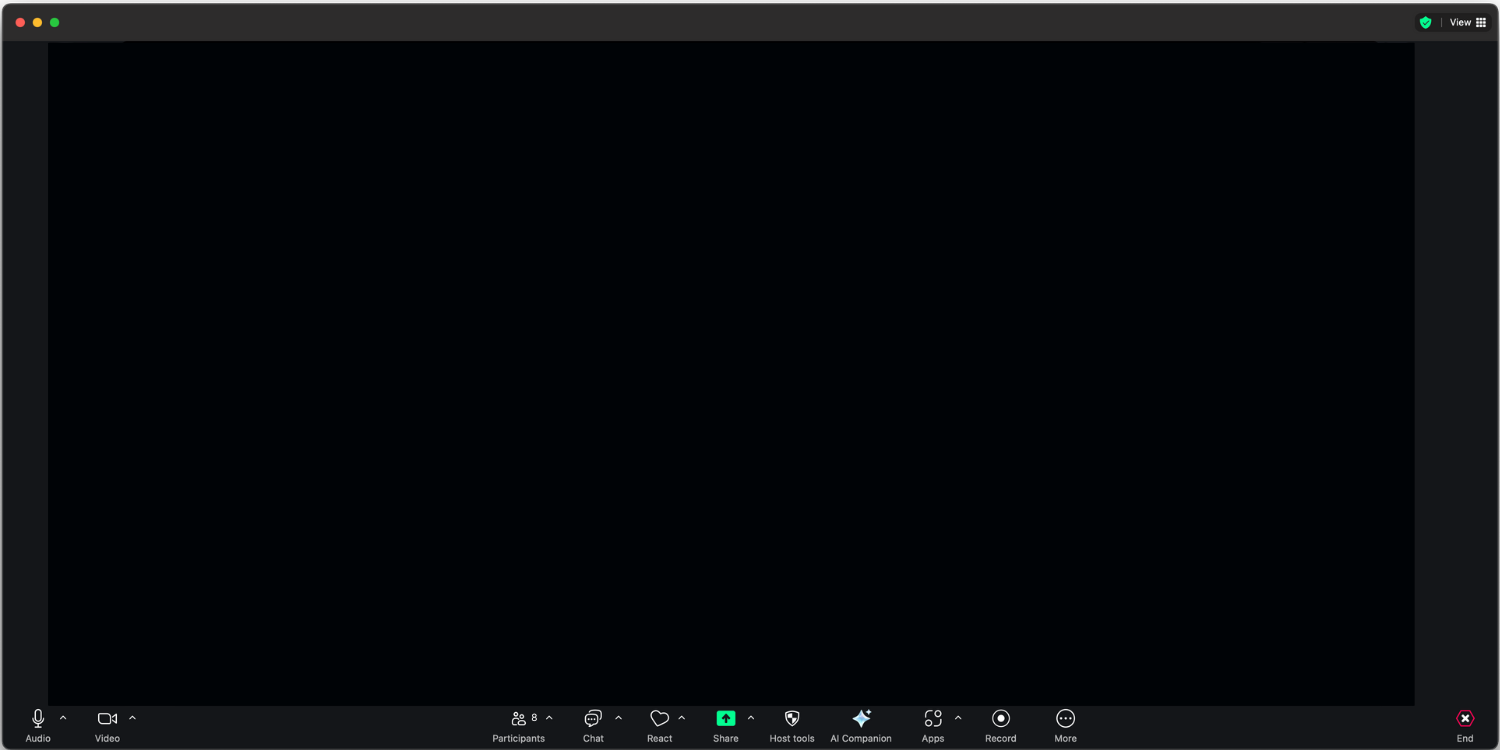Expand reactions chevron next to React
The image size is (1500, 750).
click(x=682, y=718)
